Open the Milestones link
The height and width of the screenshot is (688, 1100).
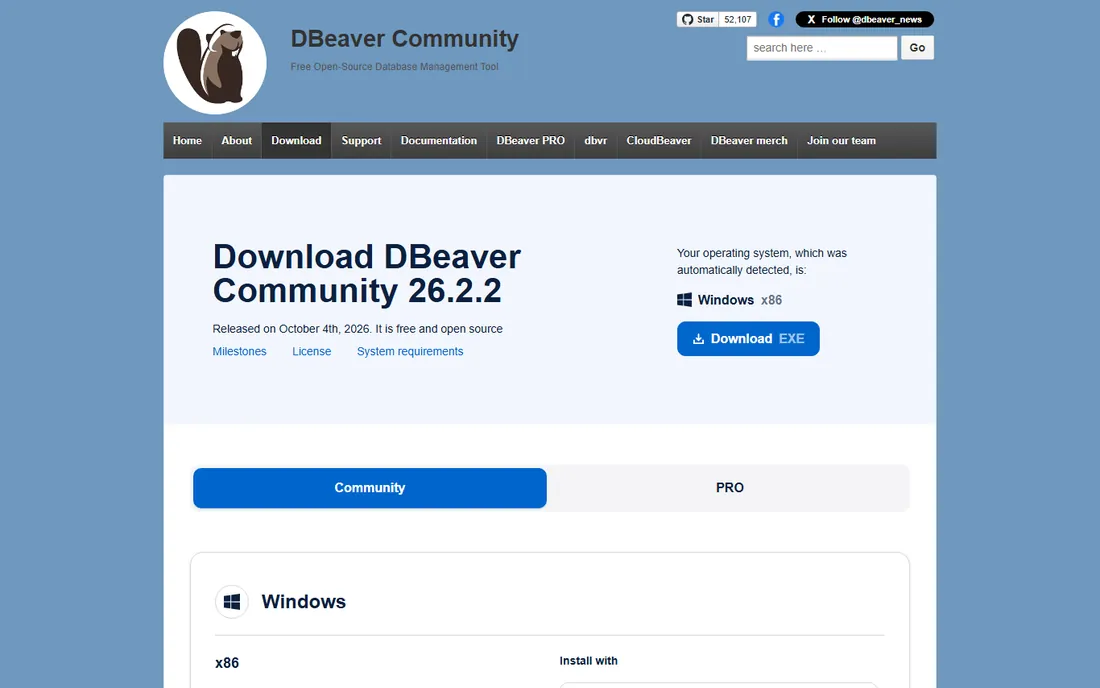pos(239,351)
